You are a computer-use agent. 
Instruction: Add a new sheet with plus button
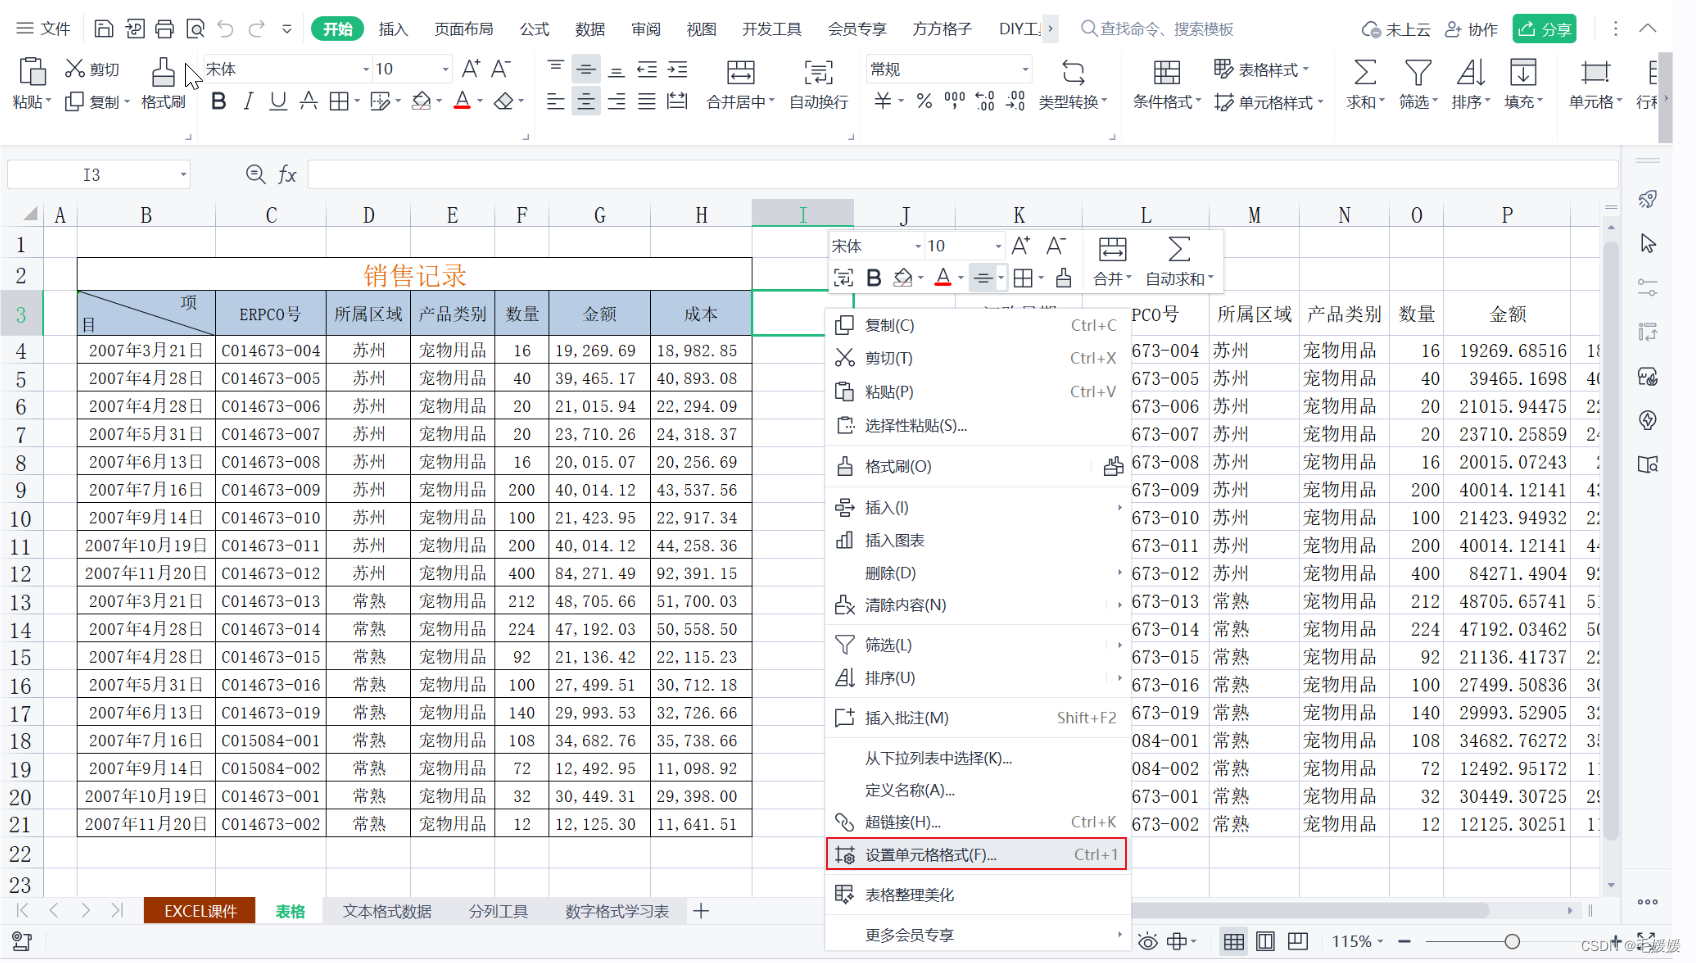pyautogui.click(x=701, y=911)
